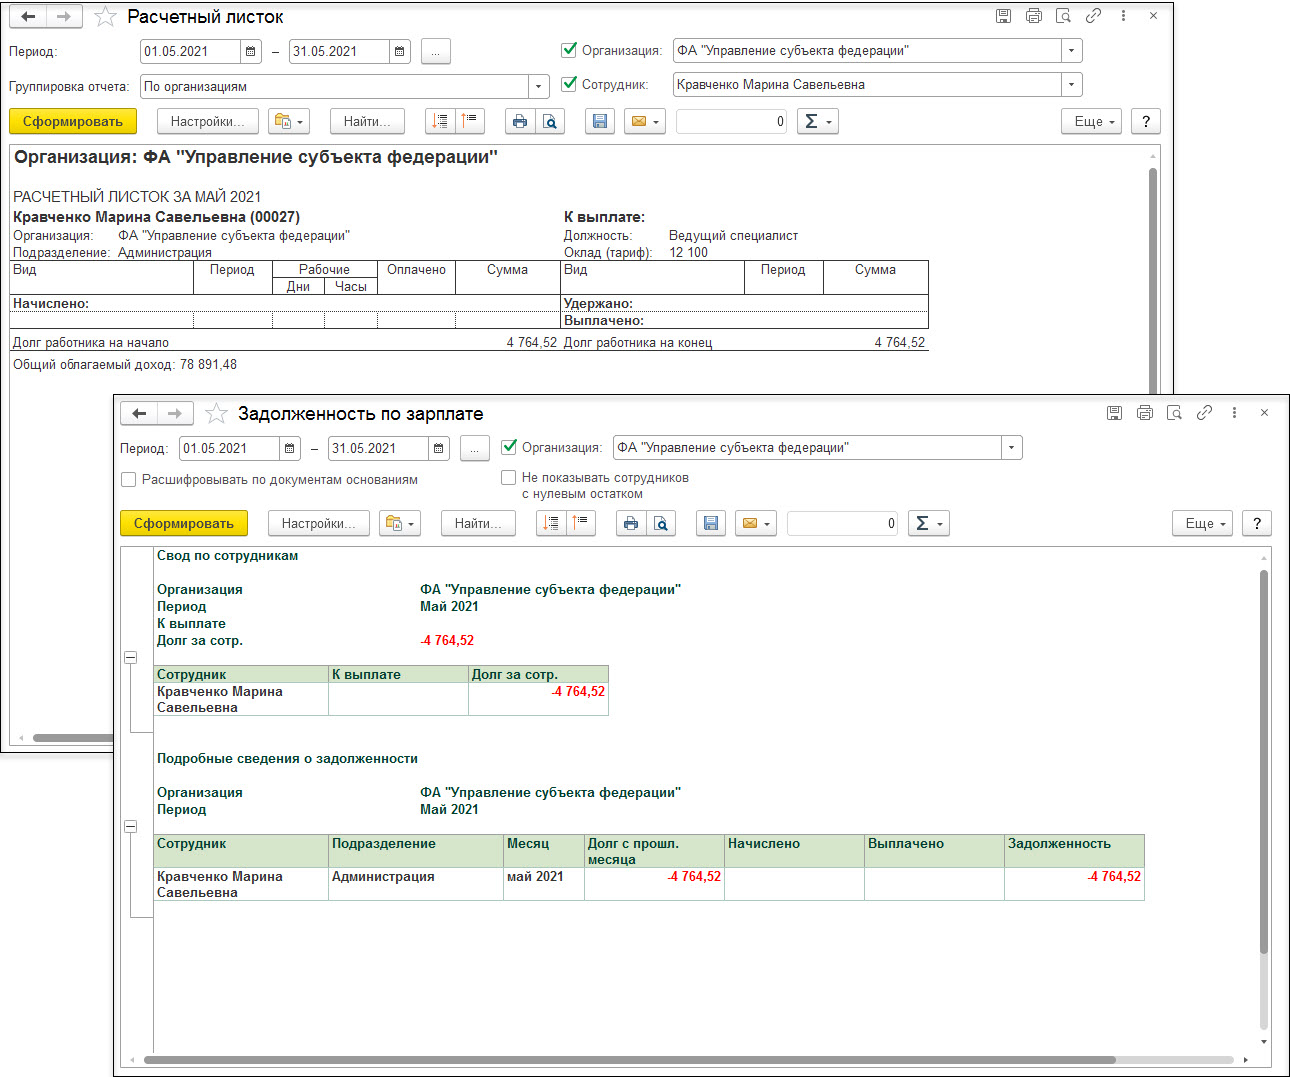The width and height of the screenshot is (1290, 1077).
Task: Click Сформировать in Расчетный листок
Action: (73, 121)
